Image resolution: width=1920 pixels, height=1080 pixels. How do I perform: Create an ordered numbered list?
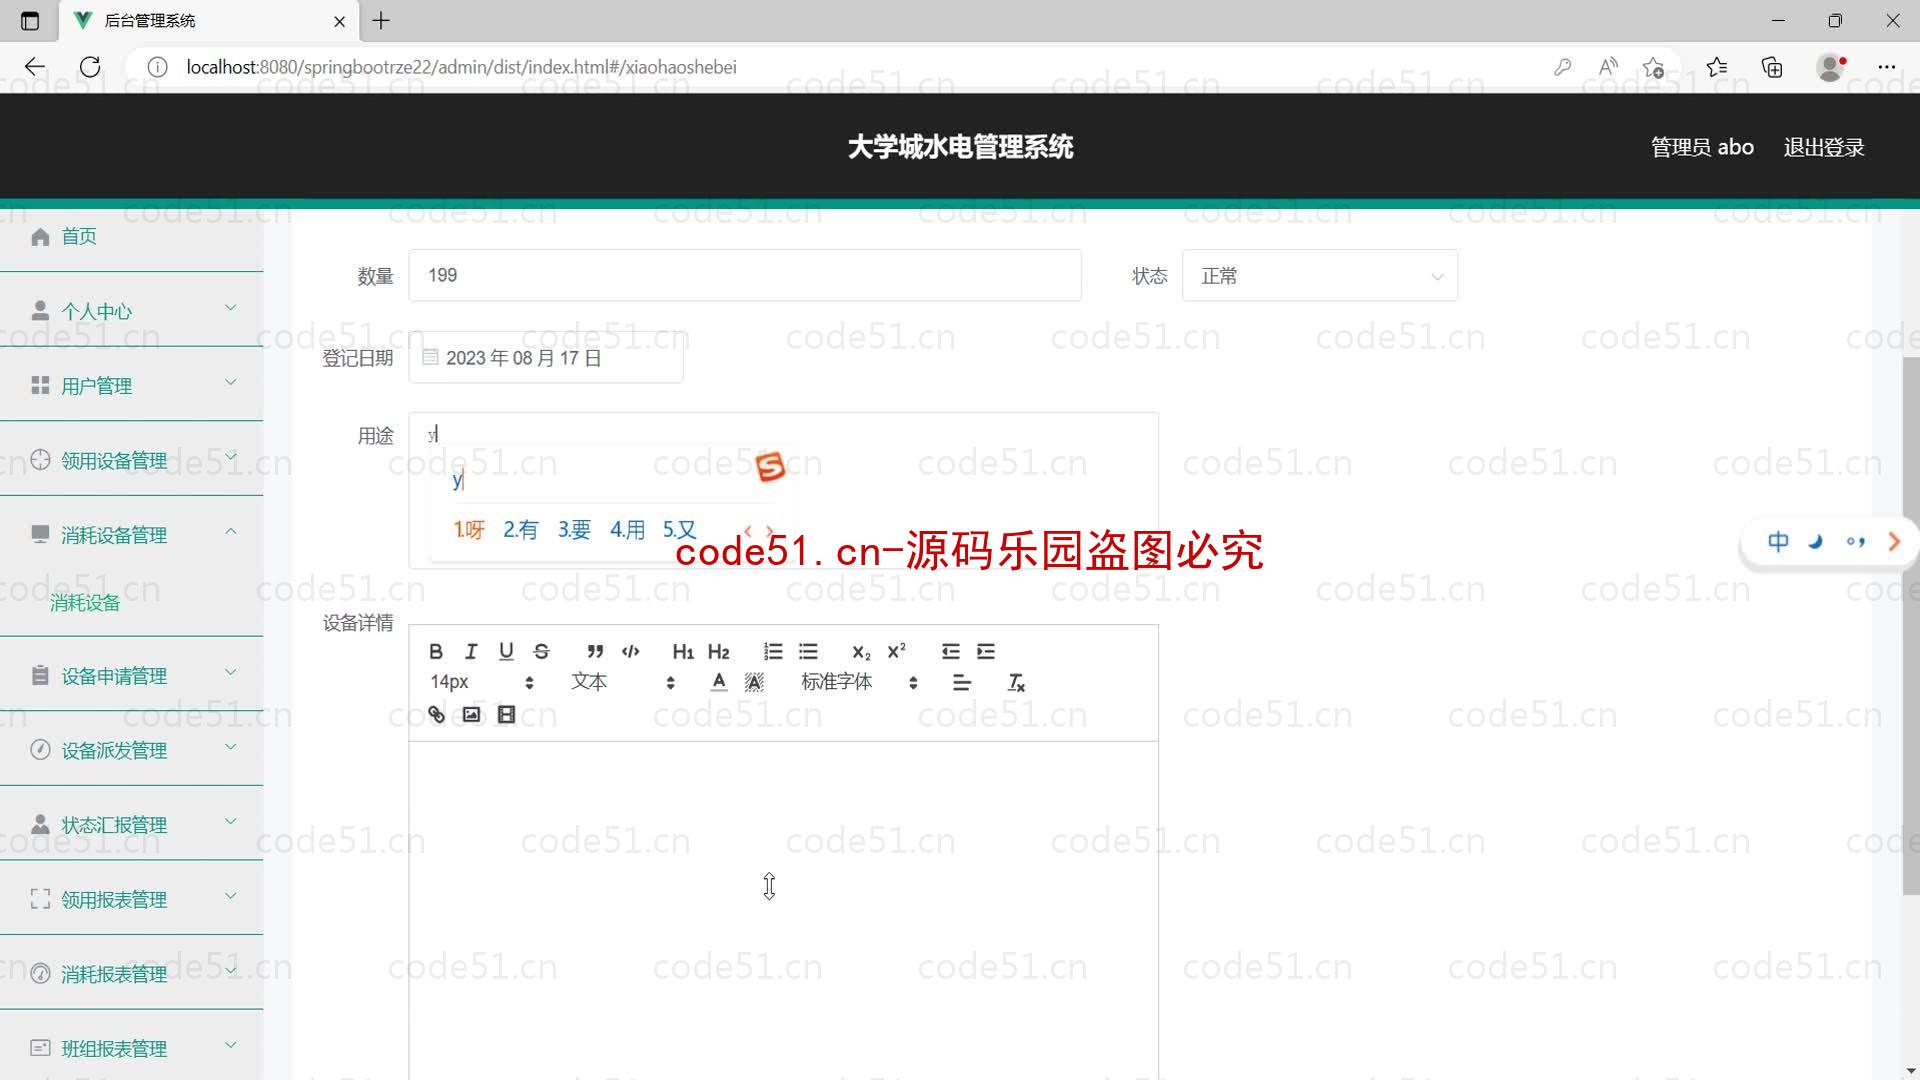click(x=773, y=652)
